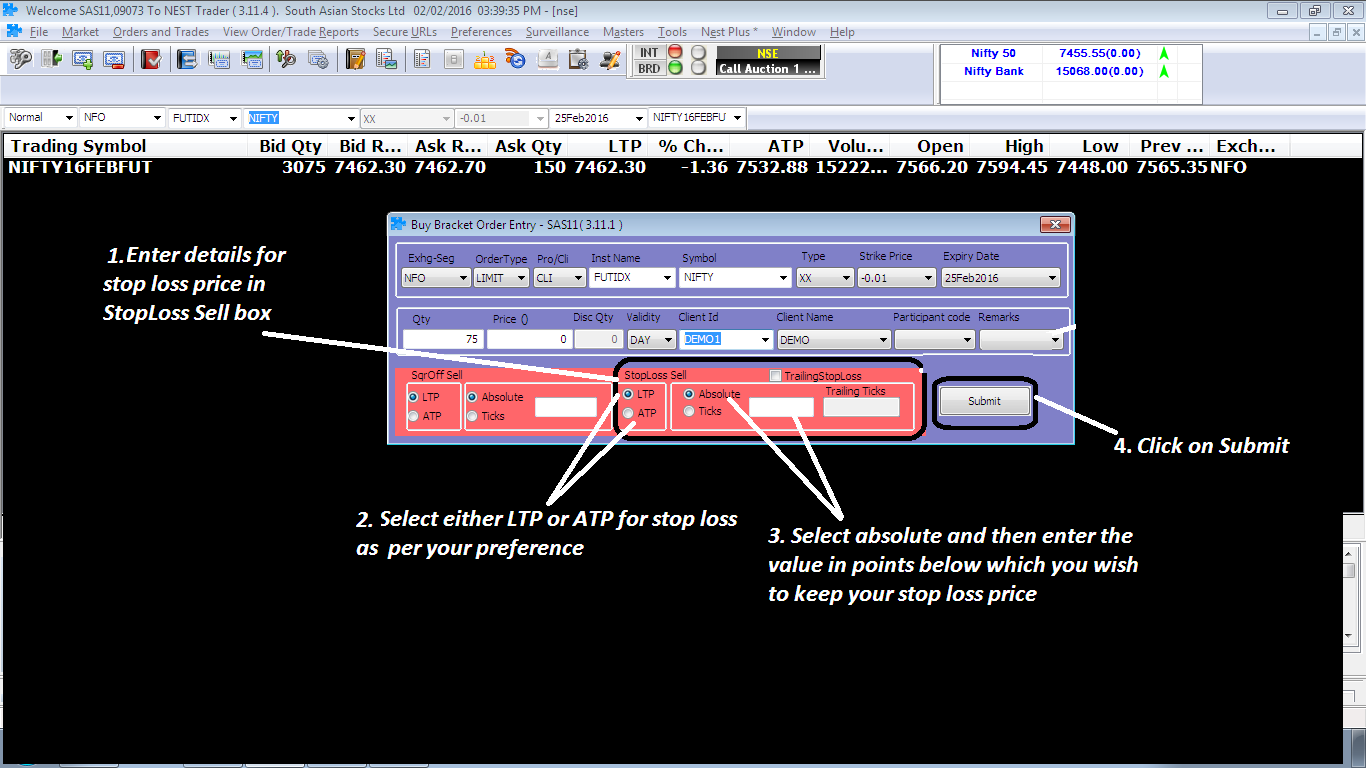Open the Market menu
Screen dimensions: 1366x768
coord(80,32)
